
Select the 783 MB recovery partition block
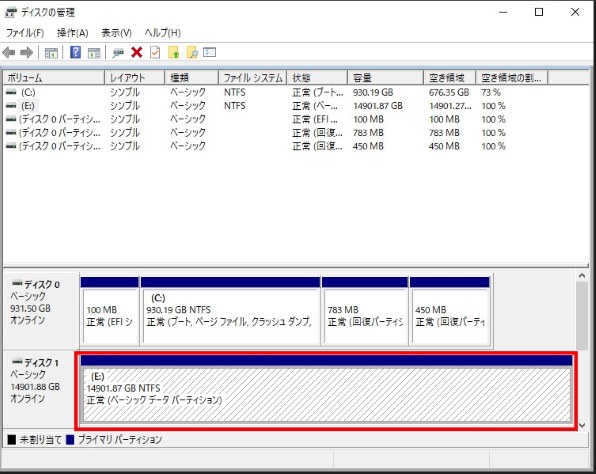(365, 311)
